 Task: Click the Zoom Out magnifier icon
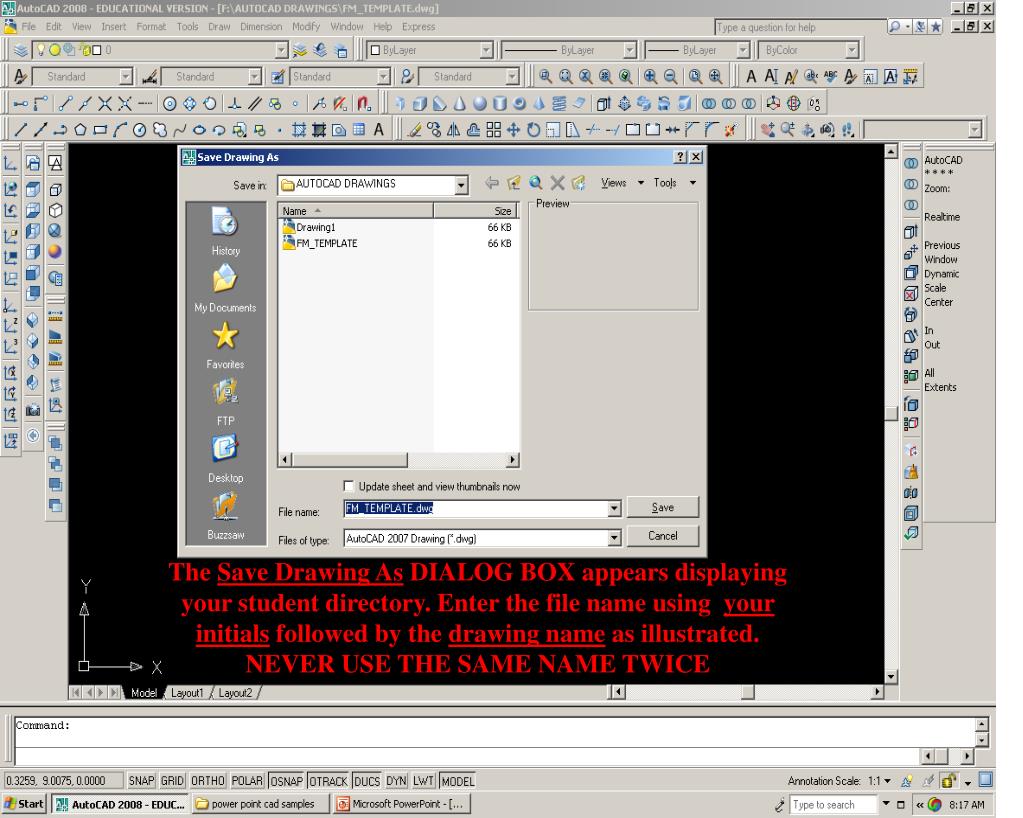point(670,76)
